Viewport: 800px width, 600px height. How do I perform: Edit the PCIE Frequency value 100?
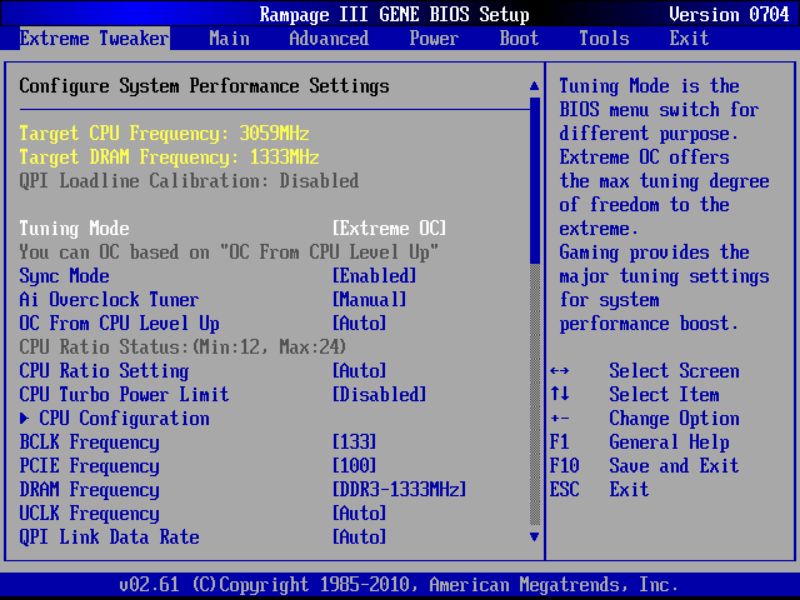[354, 466]
